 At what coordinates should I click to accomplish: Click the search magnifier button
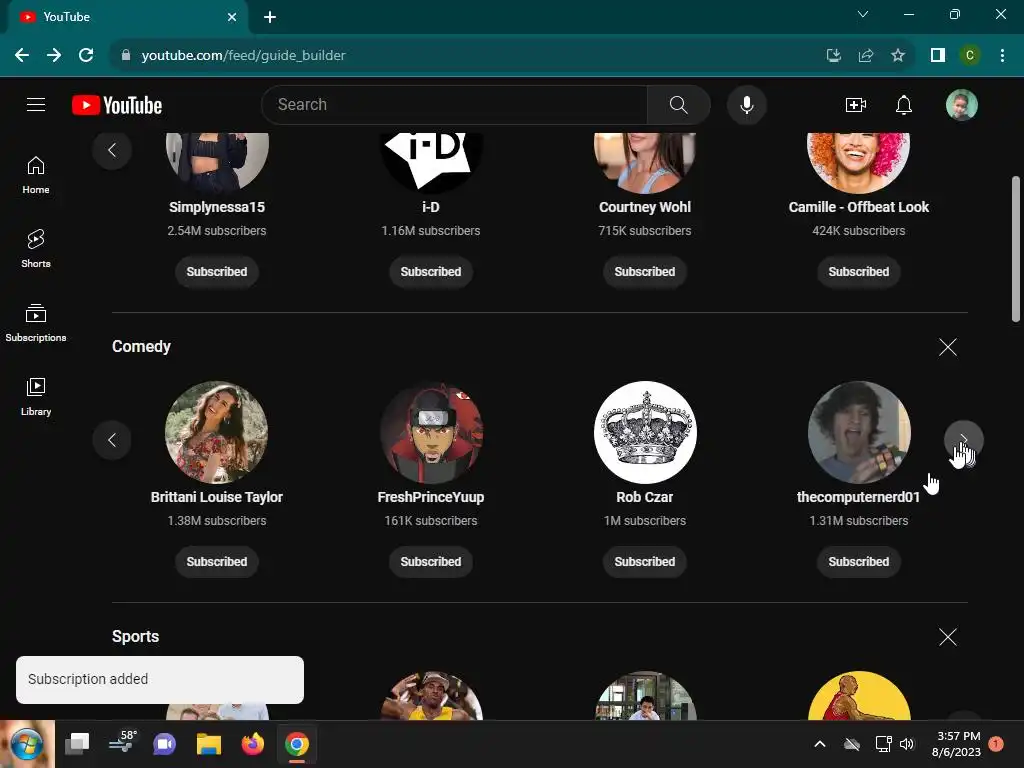[x=679, y=104]
